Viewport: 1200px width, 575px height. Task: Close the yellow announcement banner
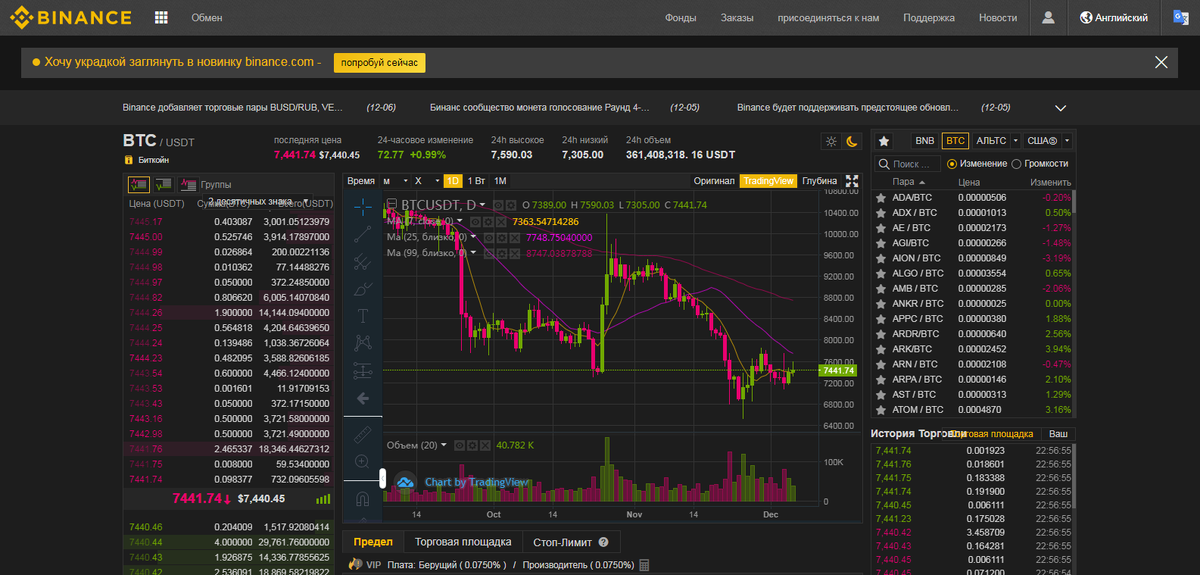[1161, 62]
